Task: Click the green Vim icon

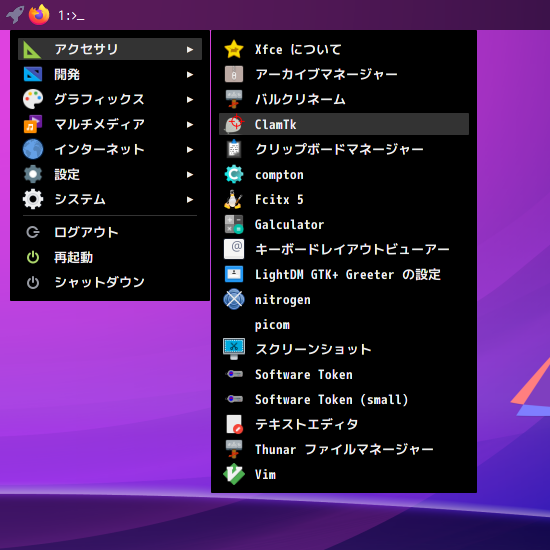Action: [x=234, y=474]
